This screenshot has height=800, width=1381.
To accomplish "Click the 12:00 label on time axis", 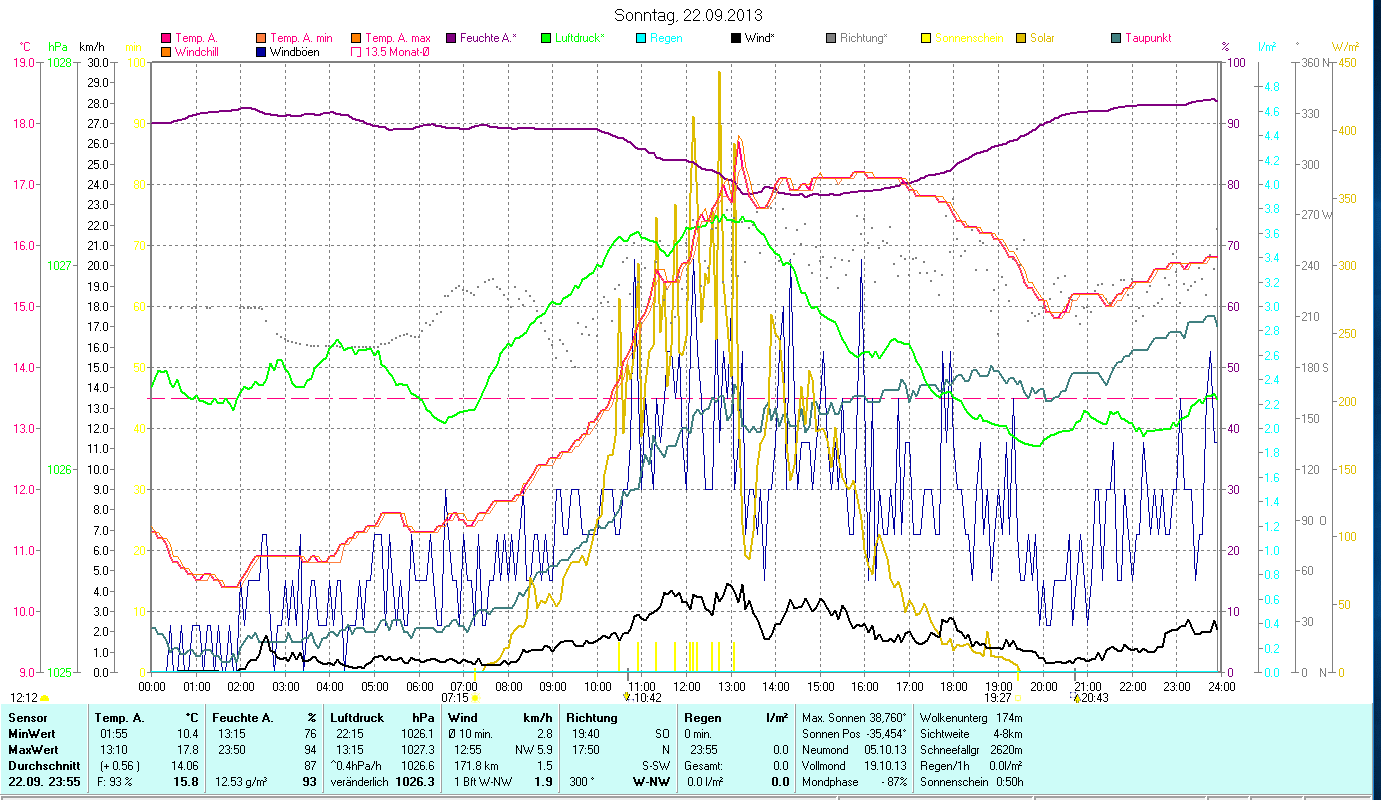I will tap(687, 686).
